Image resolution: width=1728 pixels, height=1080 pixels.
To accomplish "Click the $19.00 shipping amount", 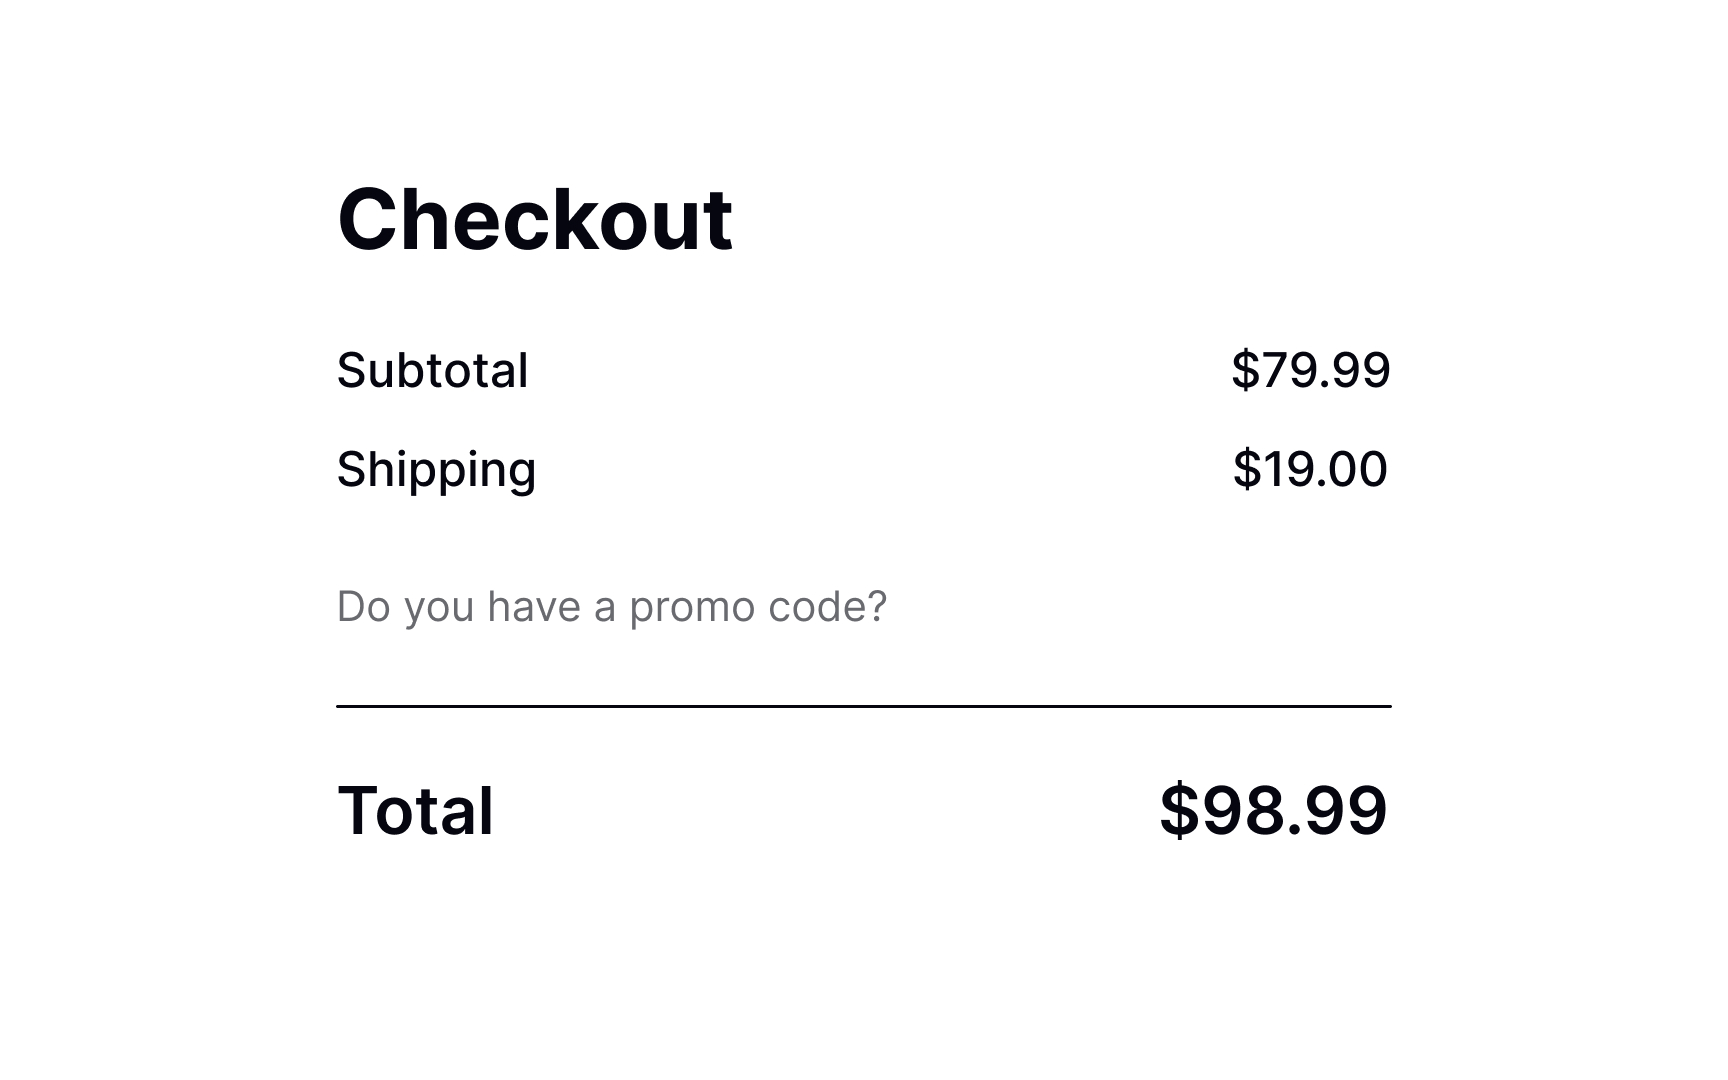I will 1312,469.
